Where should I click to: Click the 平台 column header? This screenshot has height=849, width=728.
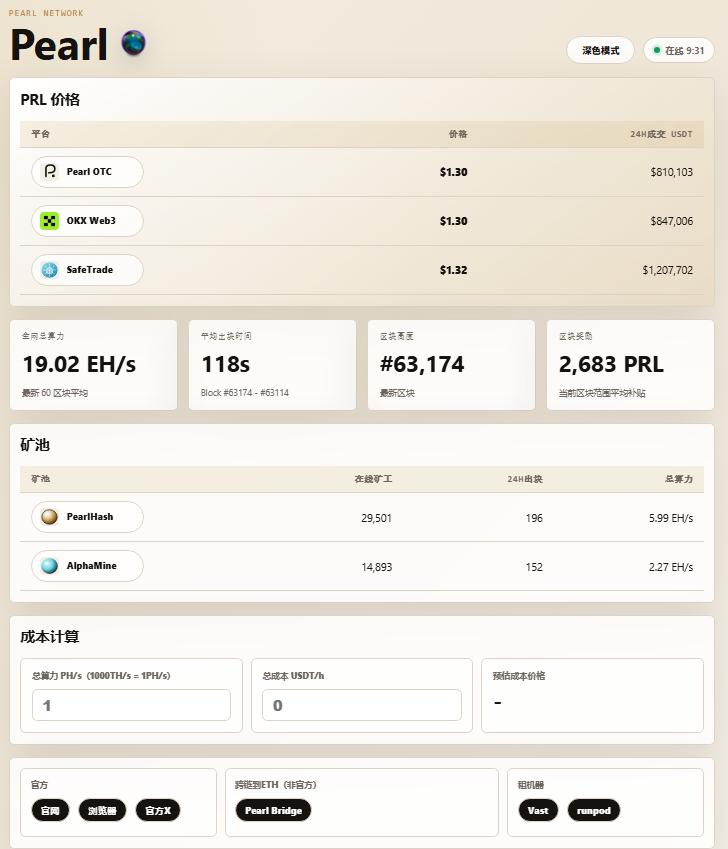(41, 134)
